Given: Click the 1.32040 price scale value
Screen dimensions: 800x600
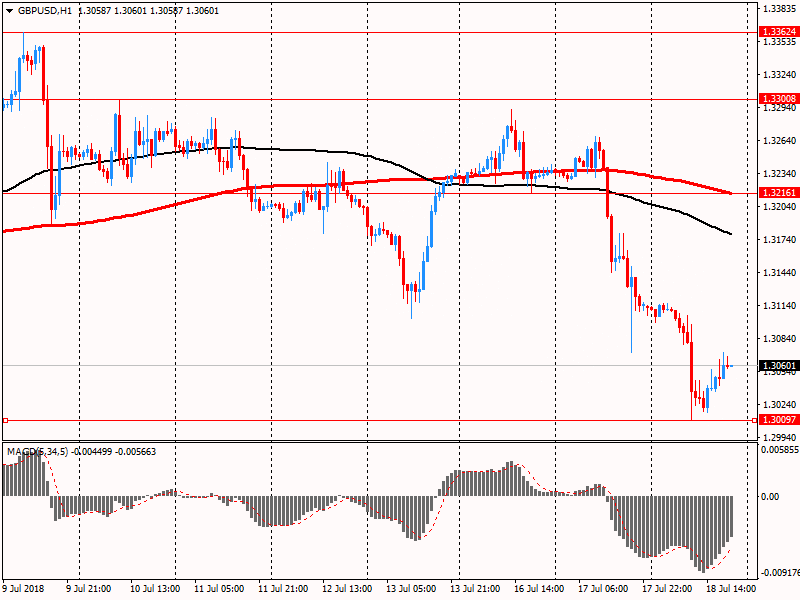Looking at the screenshot, I should tap(780, 207).
